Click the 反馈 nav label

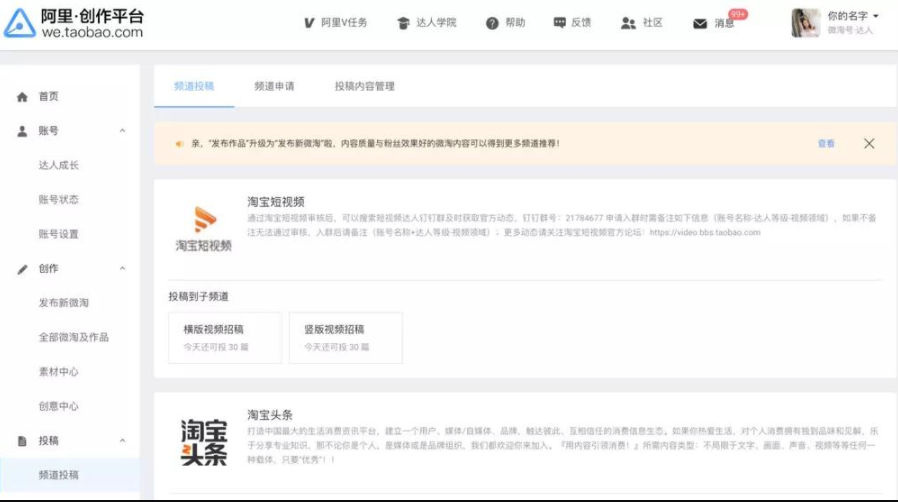(x=581, y=23)
